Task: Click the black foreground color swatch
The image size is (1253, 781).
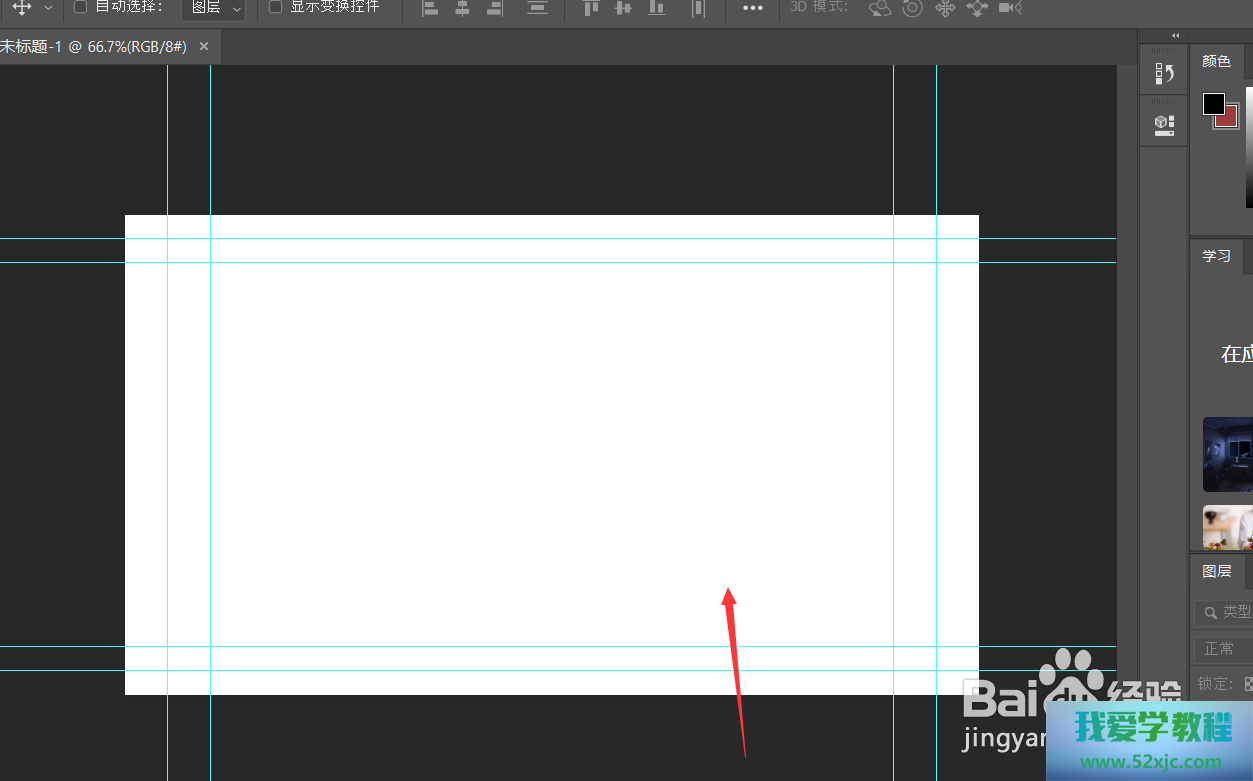Action: pos(1213,104)
